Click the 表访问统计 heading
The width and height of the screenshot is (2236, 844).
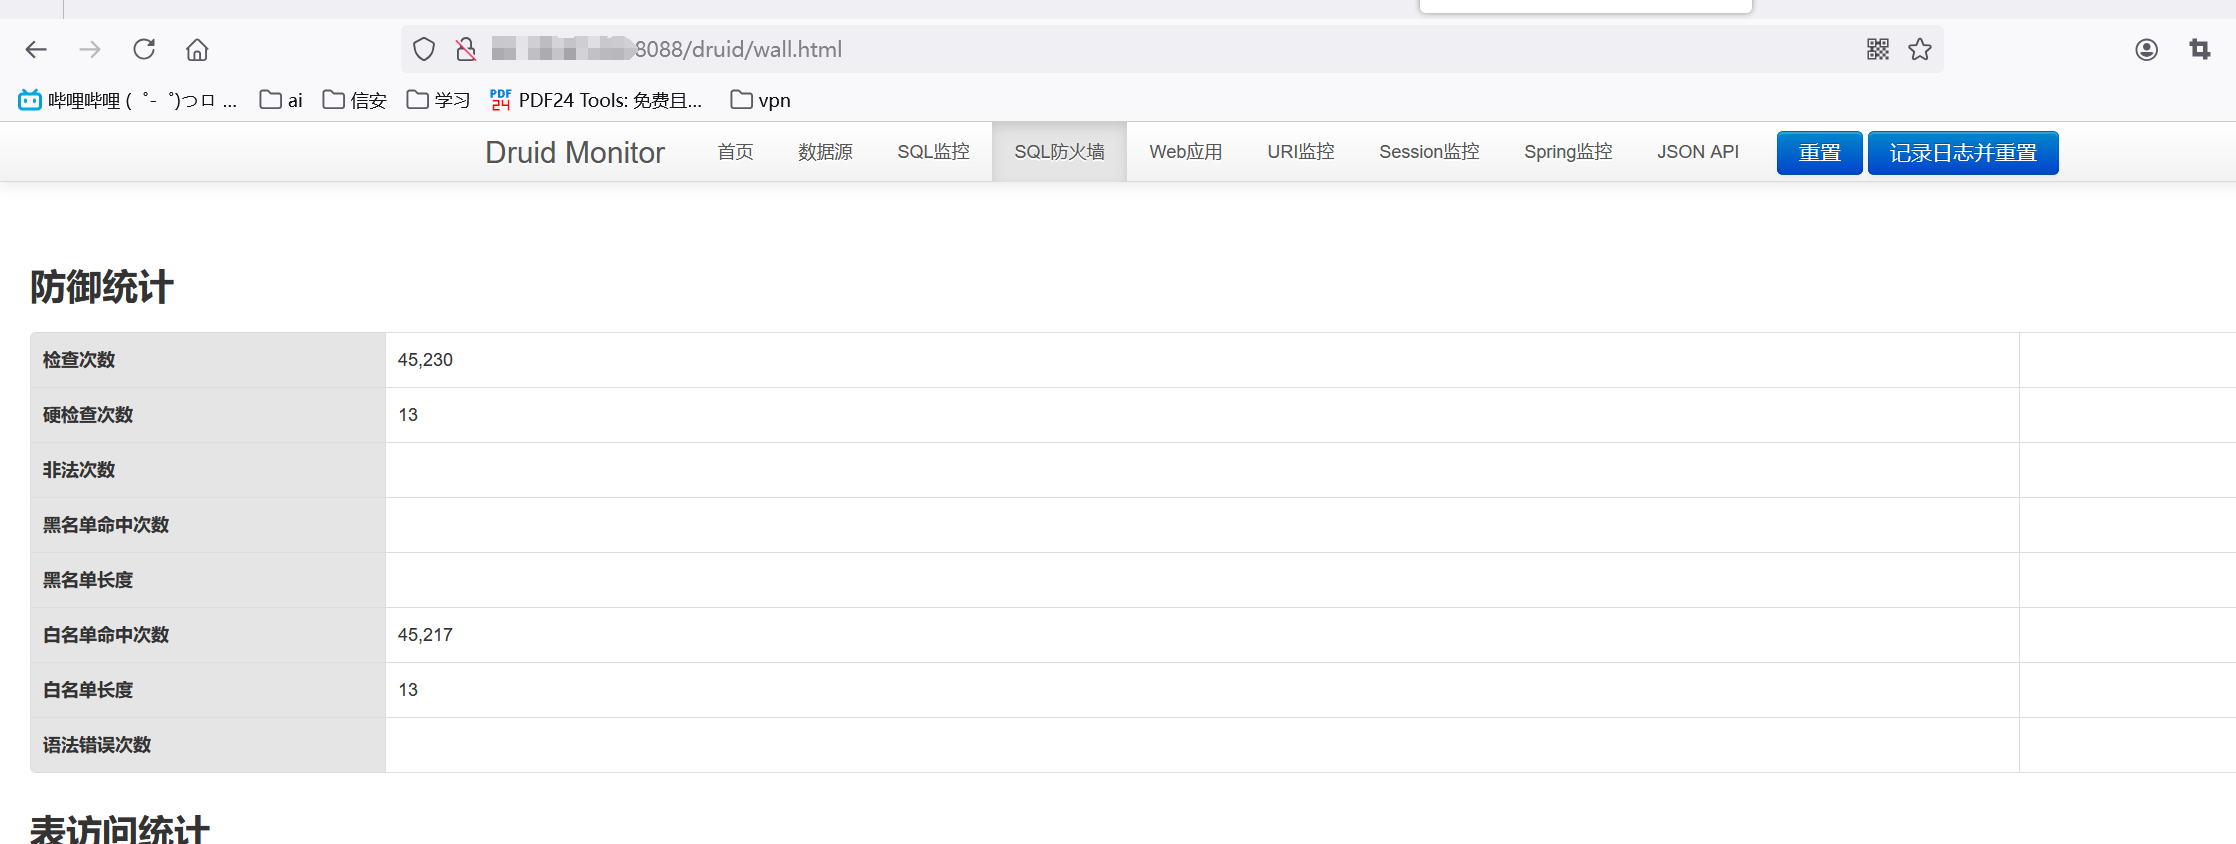(x=120, y=829)
